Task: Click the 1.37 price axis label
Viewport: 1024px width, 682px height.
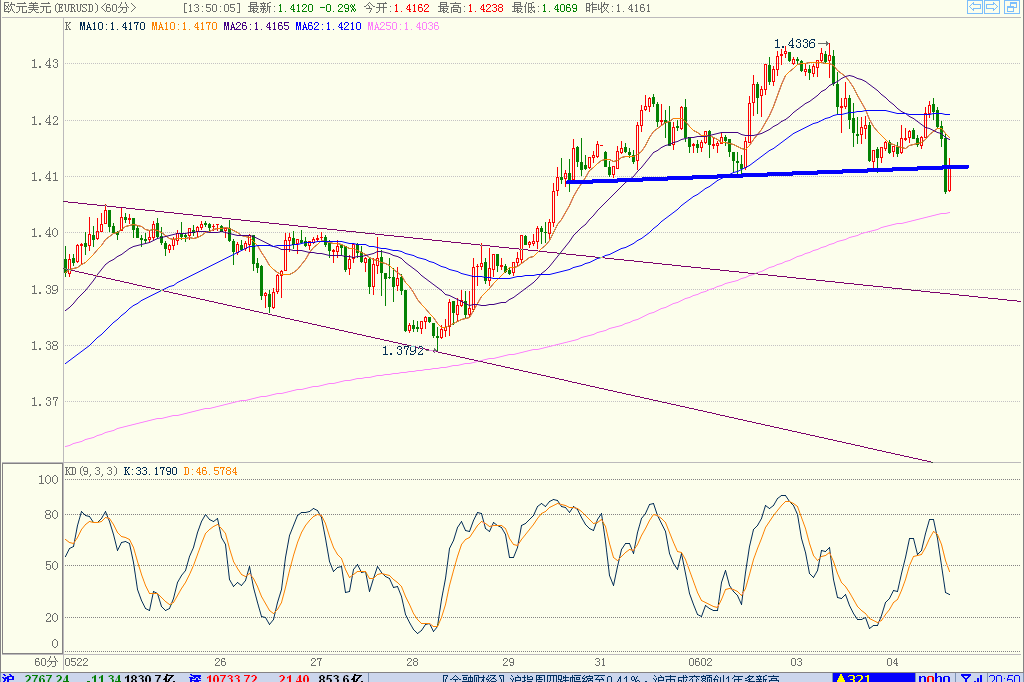Action: click(44, 402)
